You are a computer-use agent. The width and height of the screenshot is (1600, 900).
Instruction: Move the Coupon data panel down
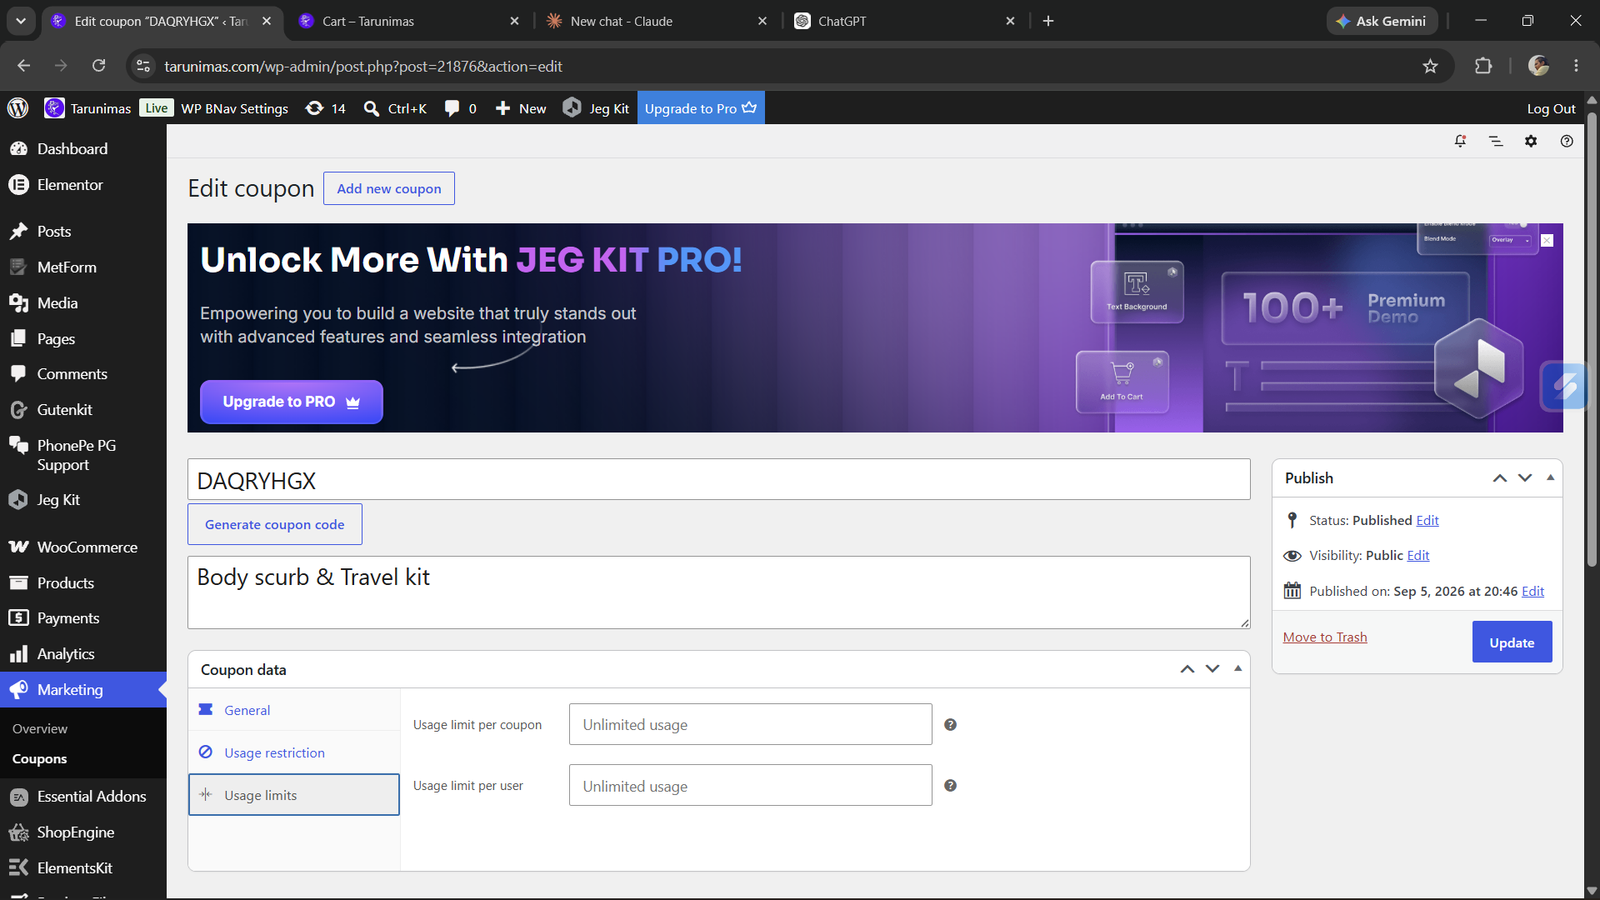coord(1212,669)
